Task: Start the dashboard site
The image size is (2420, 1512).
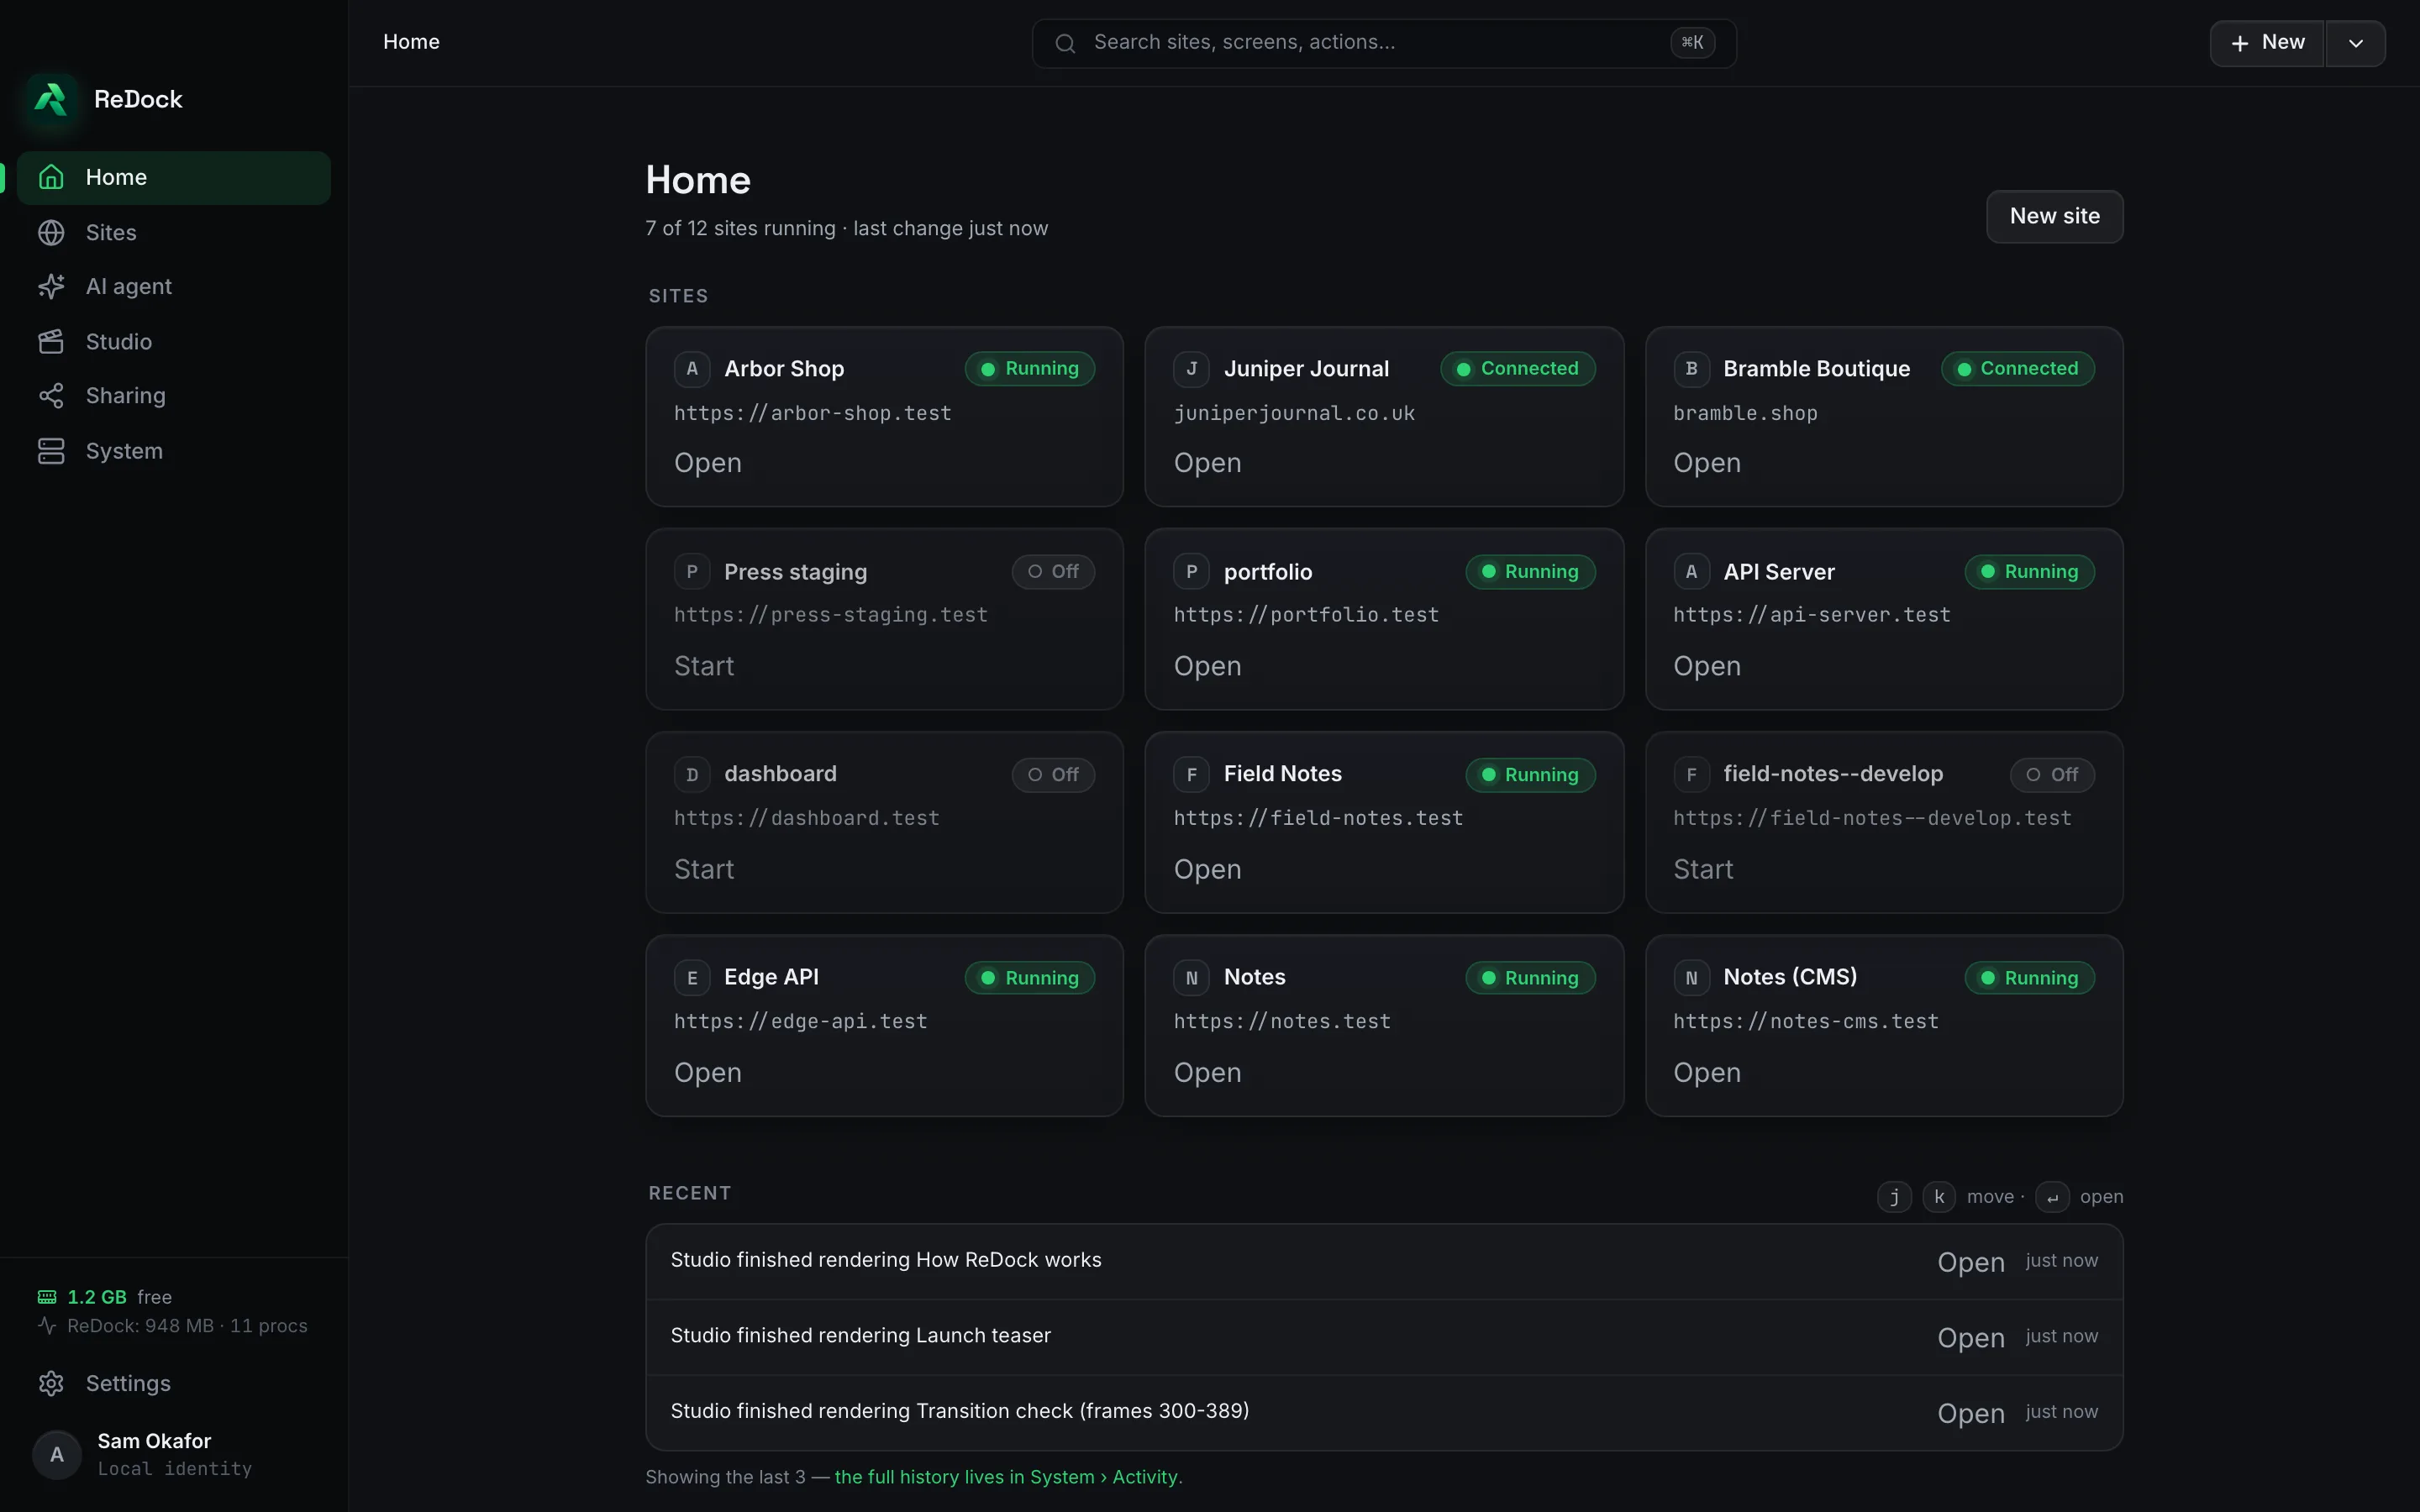Action: click(704, 869)
